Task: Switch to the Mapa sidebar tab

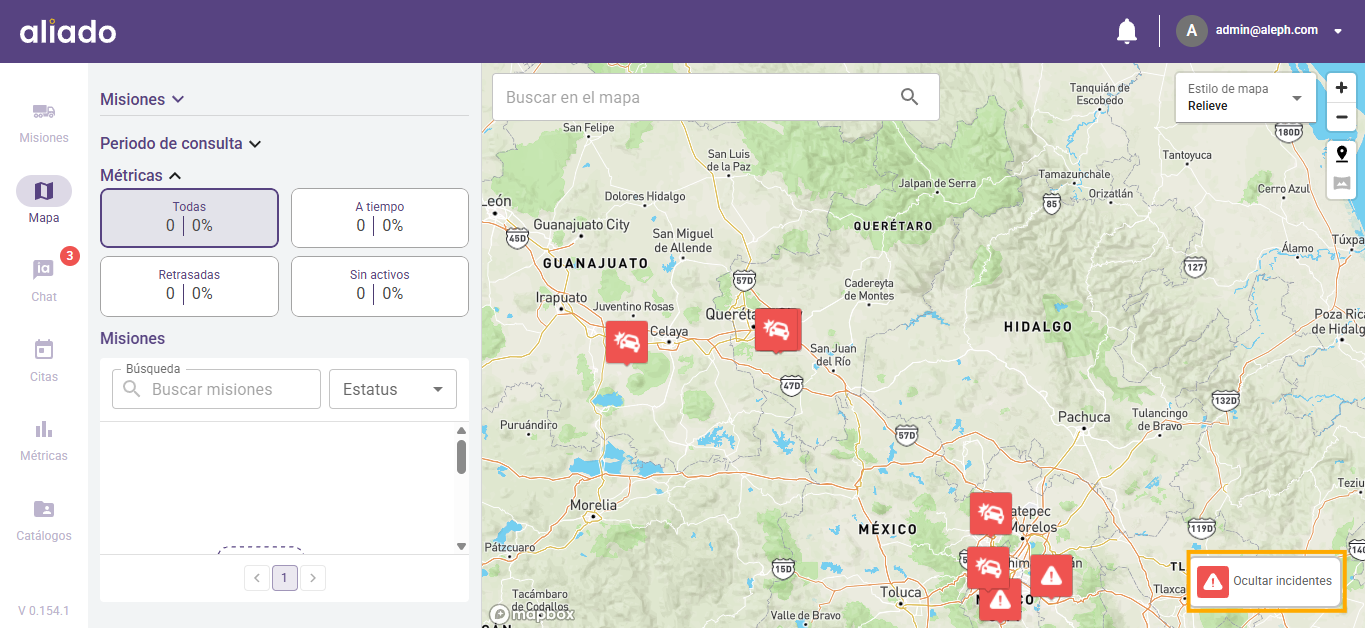Action: (44, 192)
